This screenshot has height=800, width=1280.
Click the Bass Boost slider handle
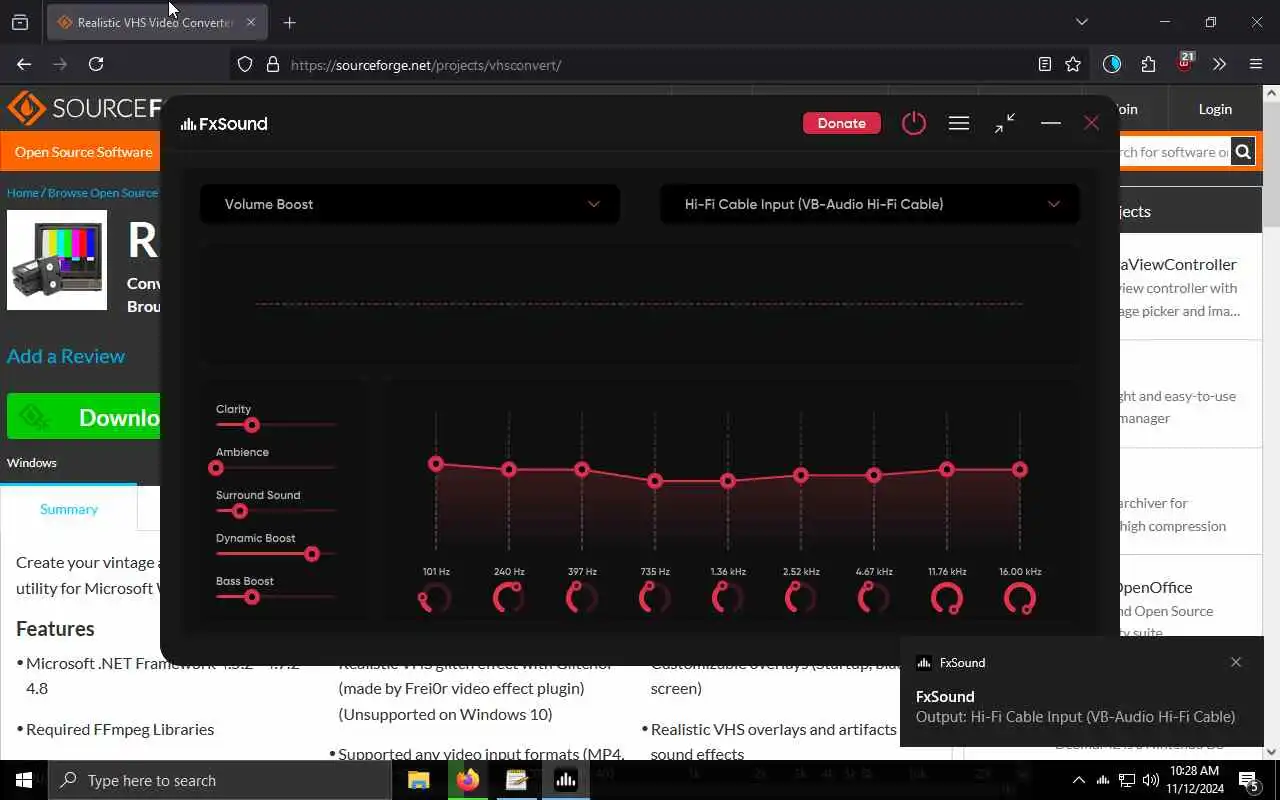click(252, 597)
